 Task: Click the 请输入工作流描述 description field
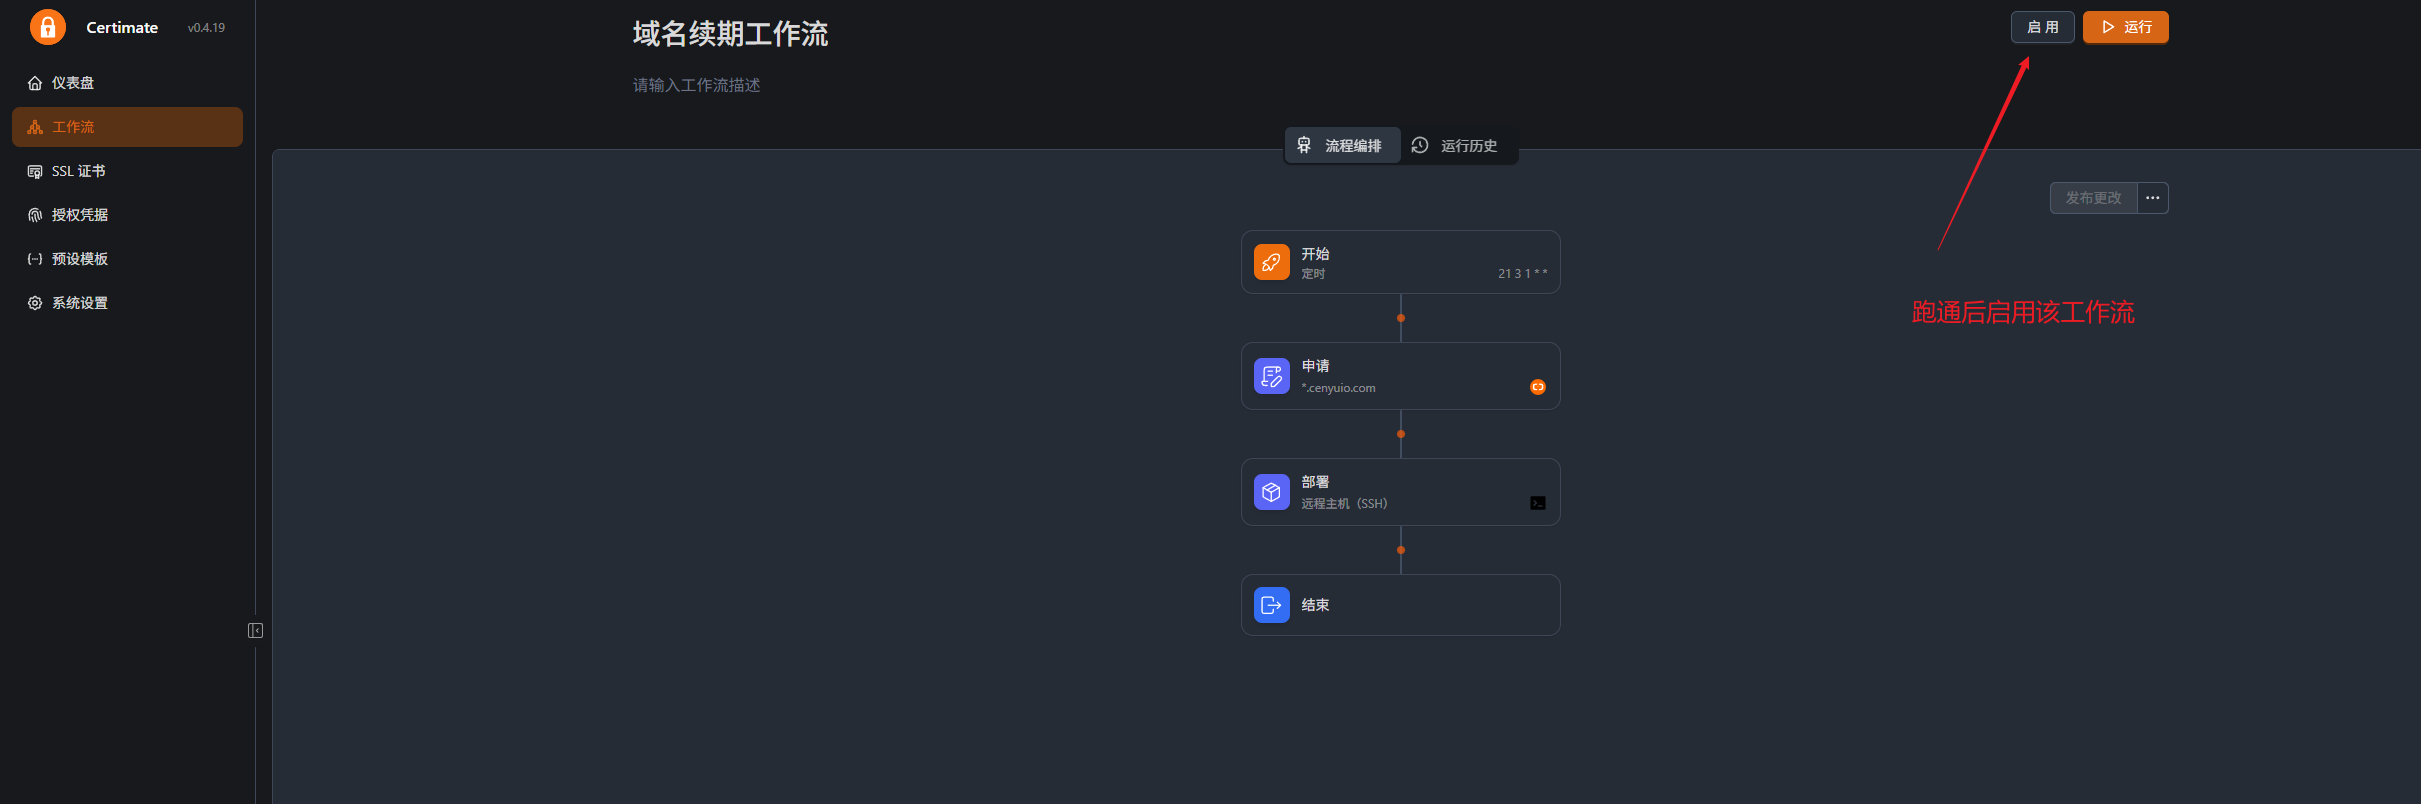(697, 85)
